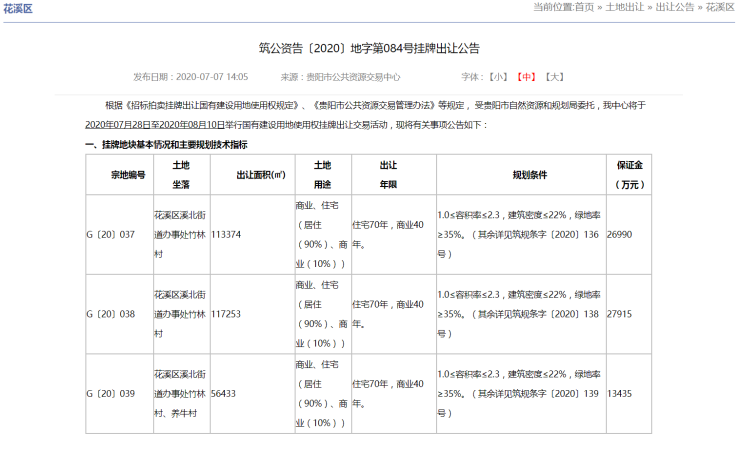Click planning conditions citing 〔2020〕136号
This screenshot has height=452, width=740.
pos(519,234)
